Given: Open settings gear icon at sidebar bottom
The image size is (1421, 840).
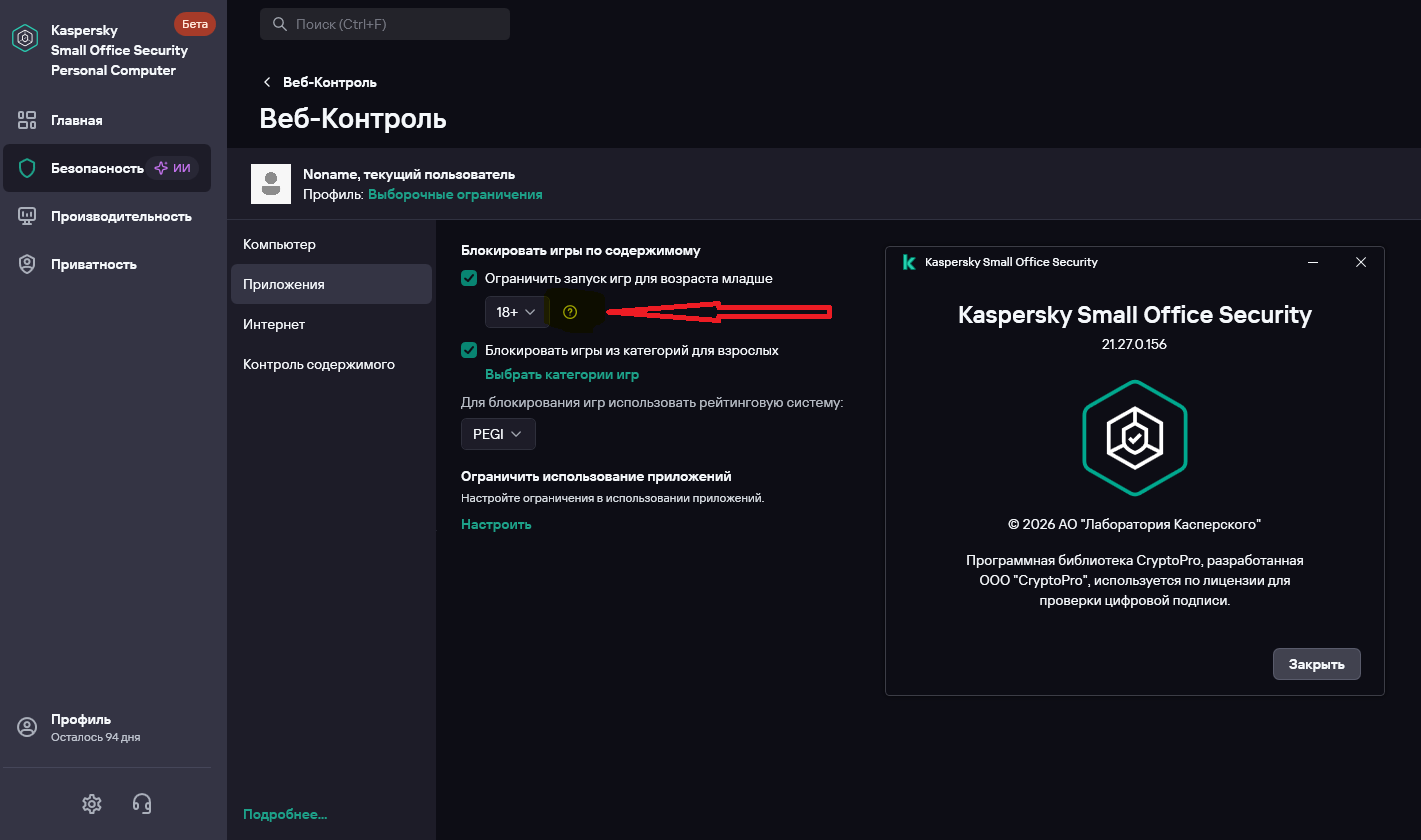Looking at the screenshot, I should point(92,803).
